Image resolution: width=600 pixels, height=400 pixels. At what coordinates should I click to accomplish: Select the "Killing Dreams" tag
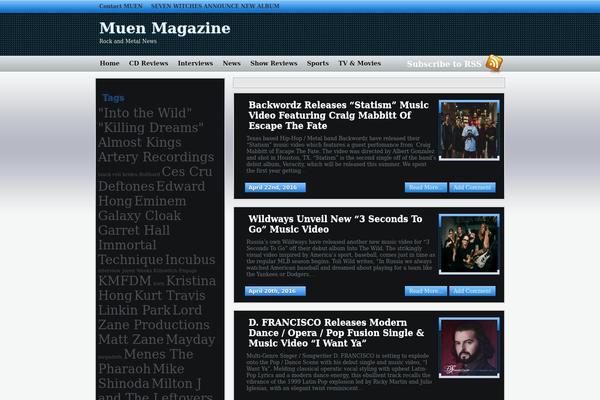[x=151, y=127]
